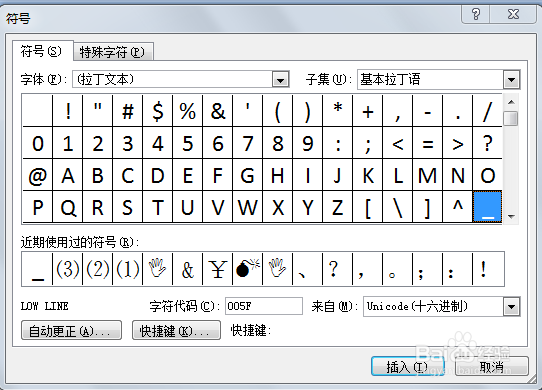Image resolution: width=542 pixels, height=390 pixels.
Task: Switch to the 特殊字符(P) tab
Action: tap(113, 52)
